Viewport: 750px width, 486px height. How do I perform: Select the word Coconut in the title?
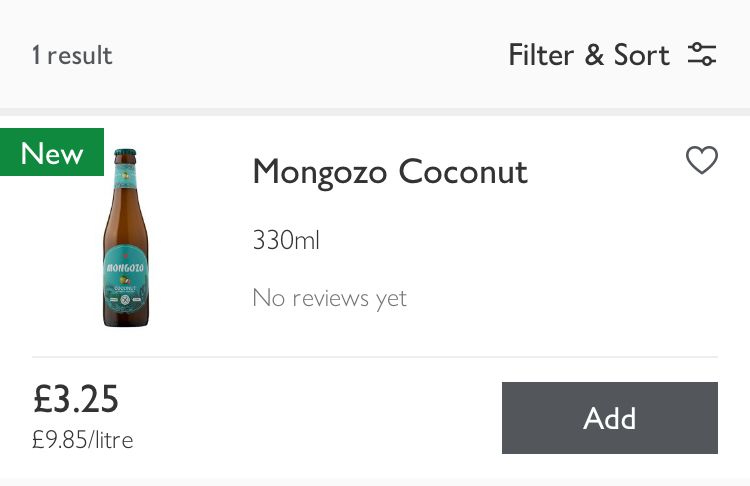point(463,172)
